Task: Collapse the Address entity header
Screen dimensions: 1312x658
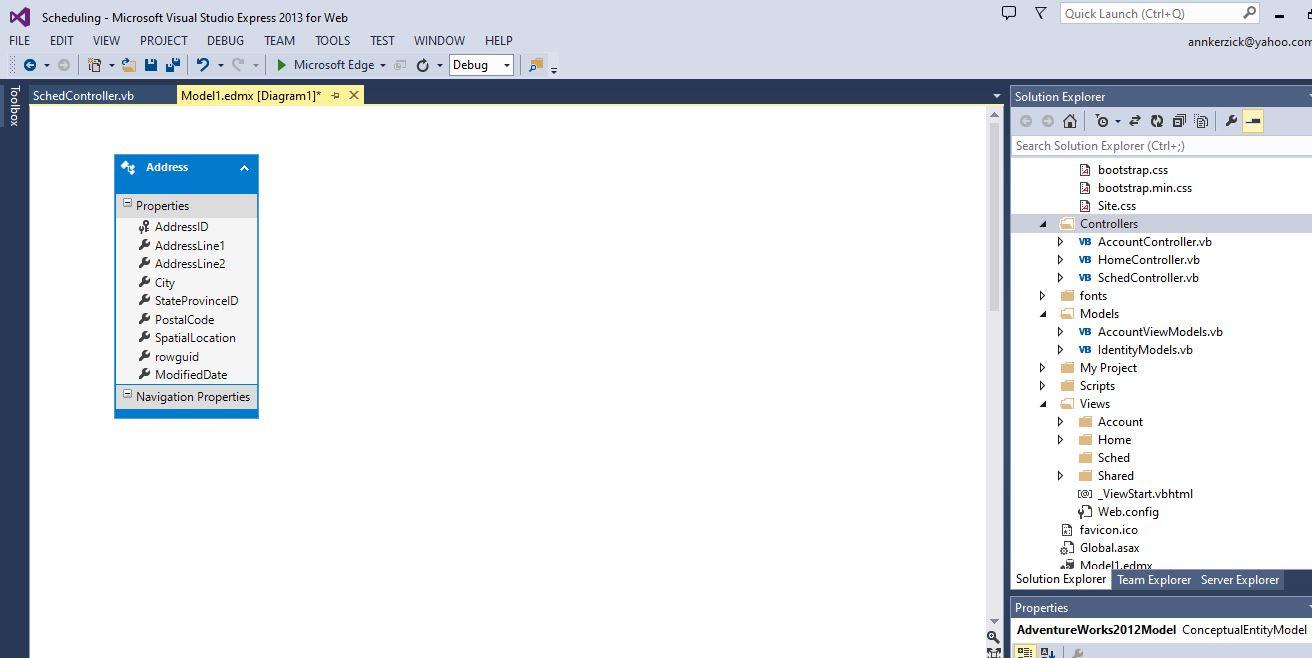Action: coord(244,167)
